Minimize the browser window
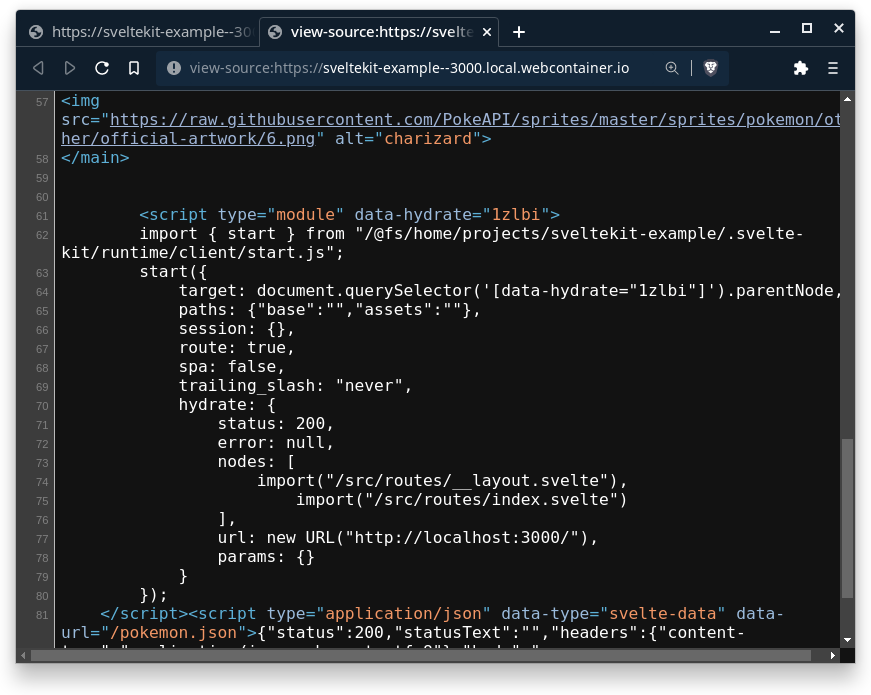Viewport: 871px width, 695px height. tap(775, 31)
